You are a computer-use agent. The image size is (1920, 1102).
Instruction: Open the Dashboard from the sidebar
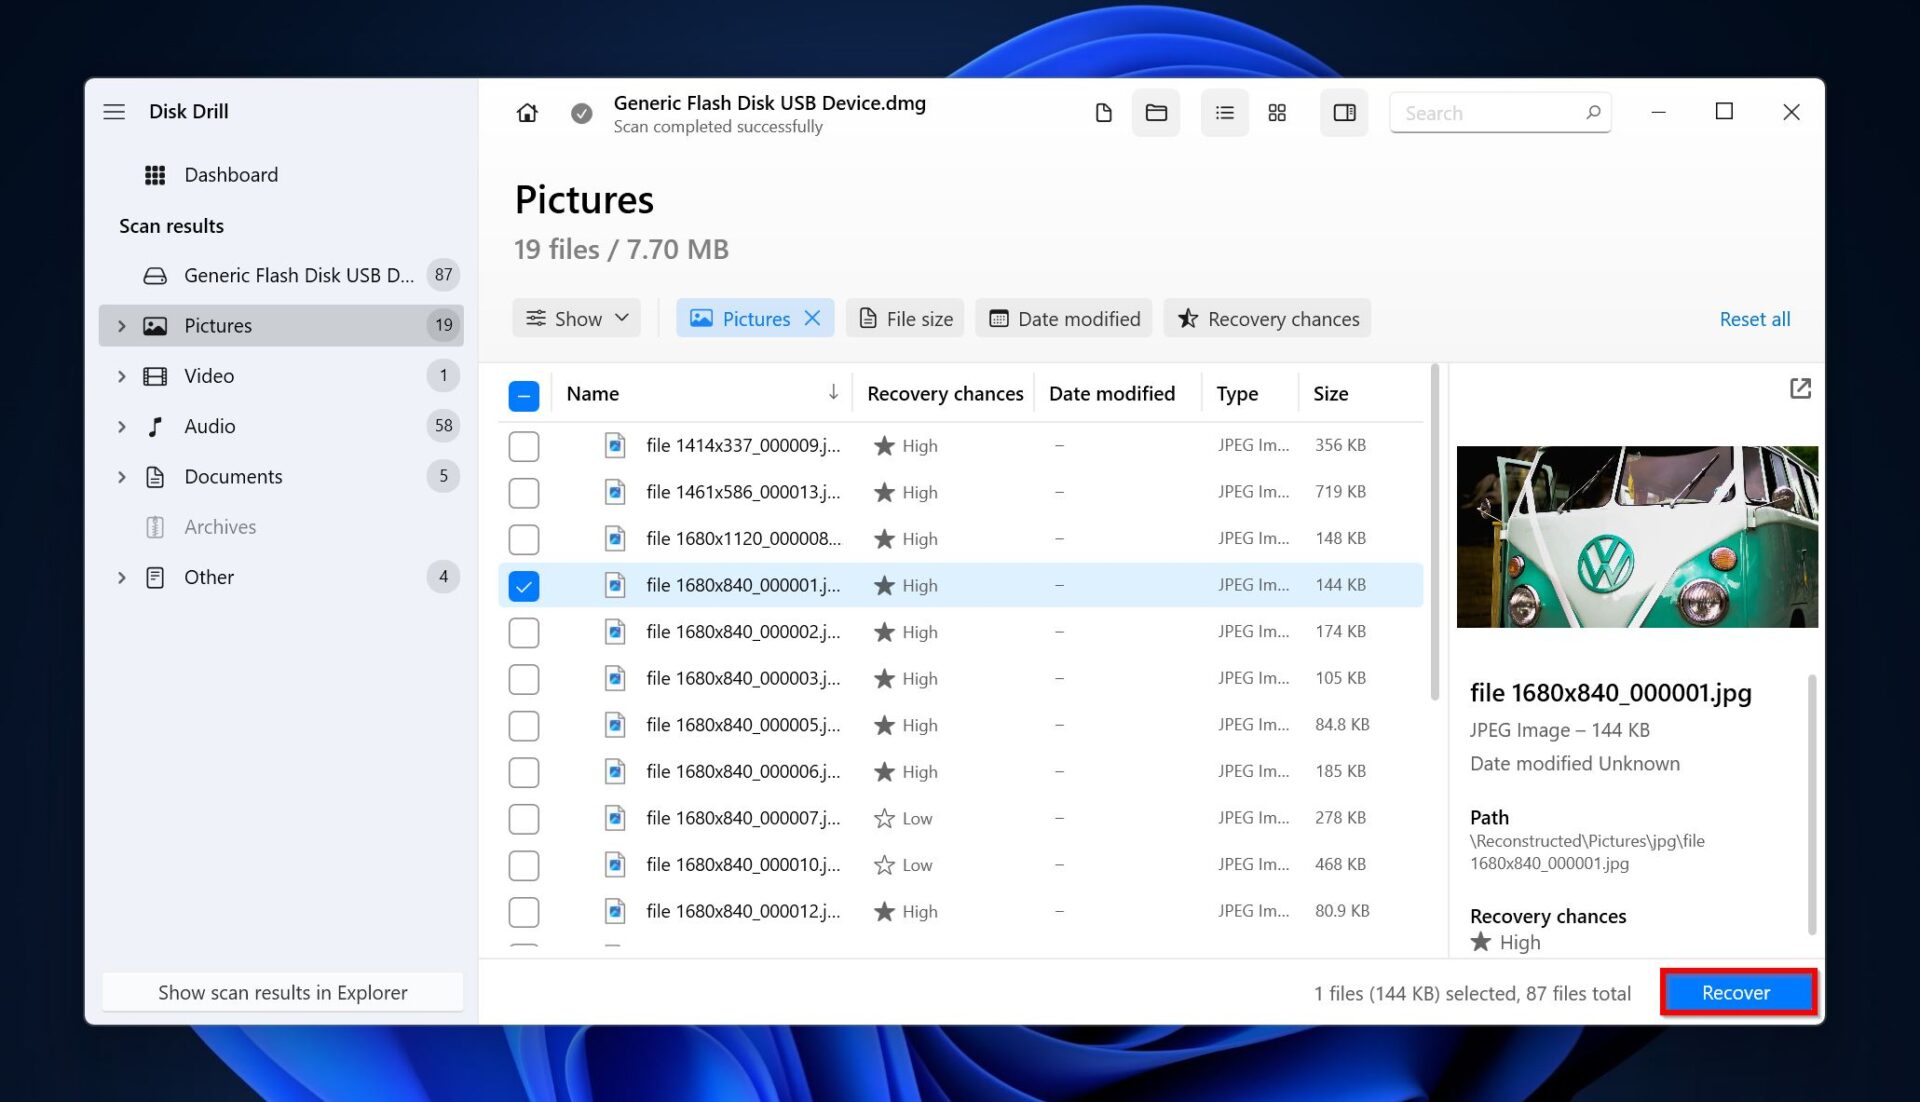click(x=230, y=174)
